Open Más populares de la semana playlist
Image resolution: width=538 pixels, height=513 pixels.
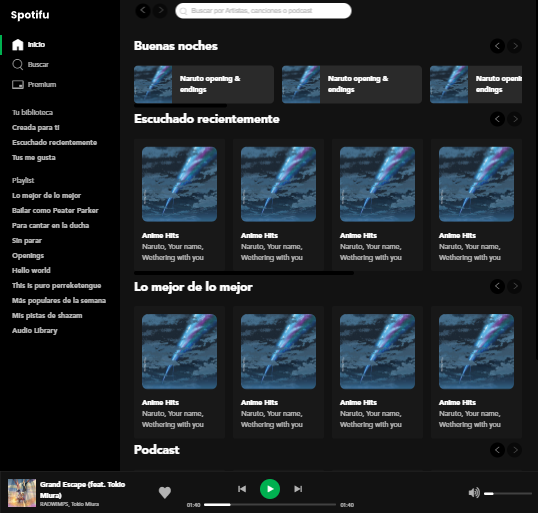point(59,301)
